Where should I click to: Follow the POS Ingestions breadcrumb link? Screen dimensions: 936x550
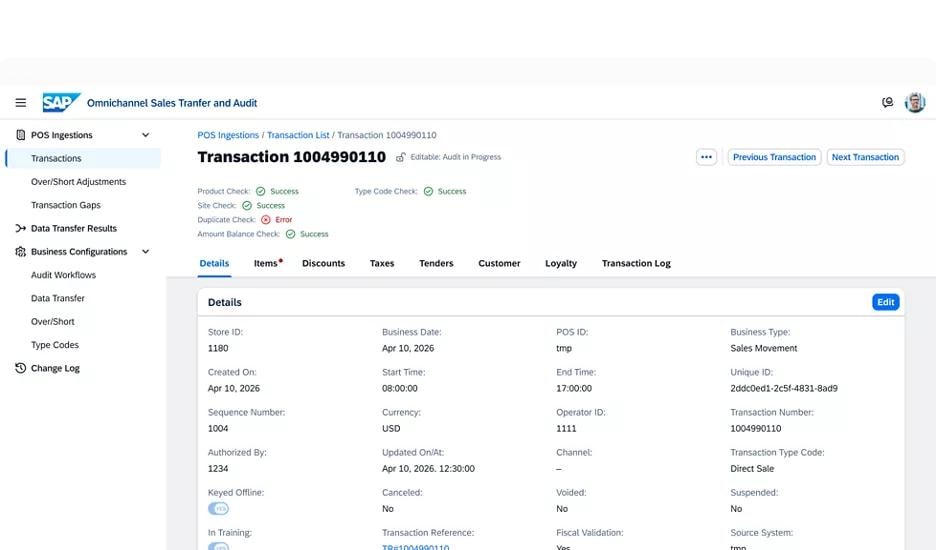point(228,135)
